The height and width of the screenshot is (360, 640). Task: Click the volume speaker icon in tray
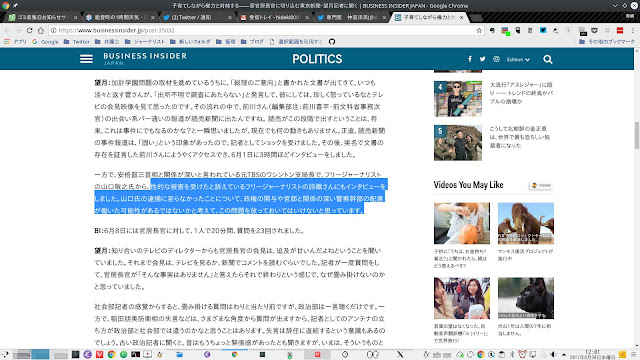point(553,354)
